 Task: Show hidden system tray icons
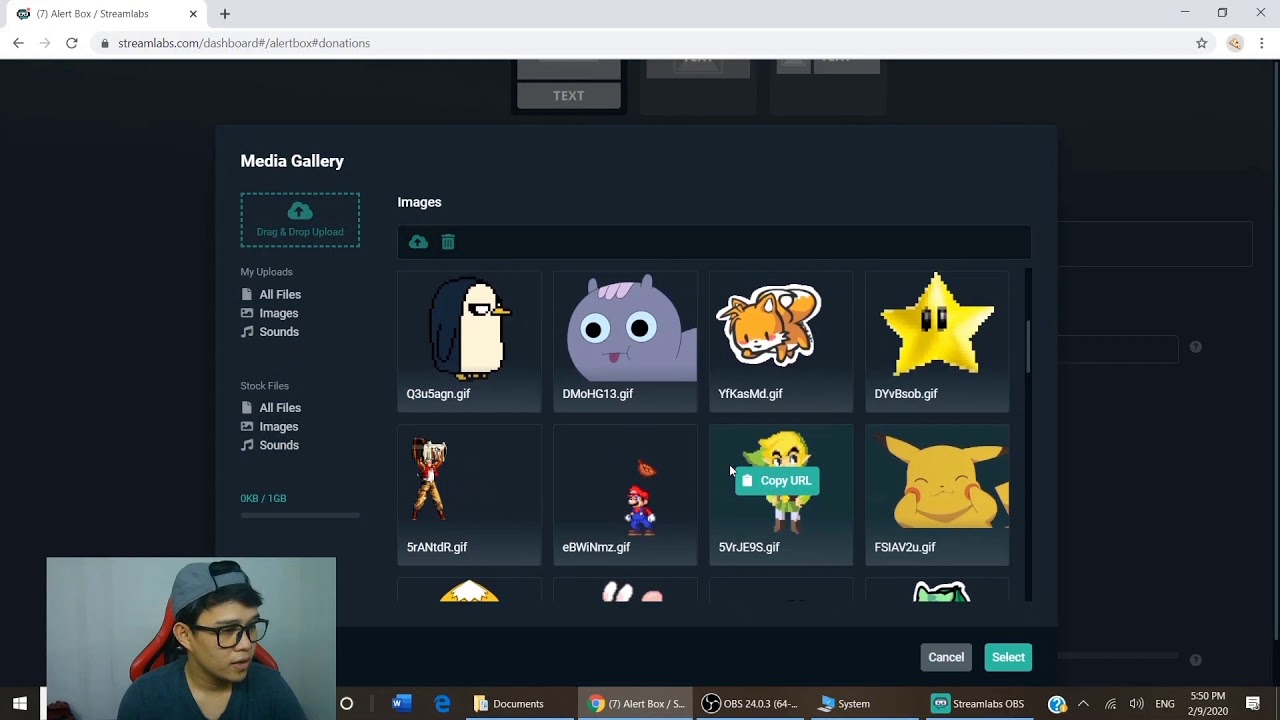click(1083, 704)
